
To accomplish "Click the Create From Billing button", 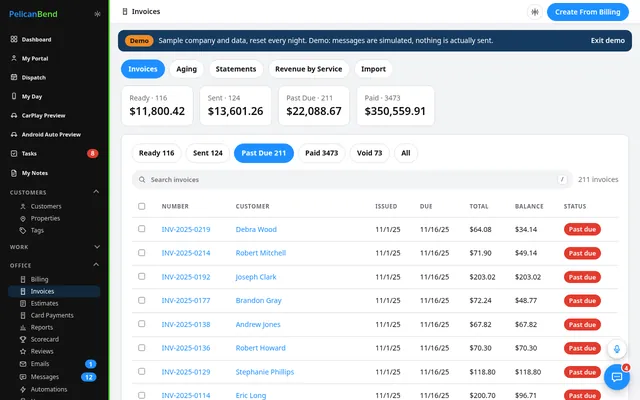I will (588, 12).
